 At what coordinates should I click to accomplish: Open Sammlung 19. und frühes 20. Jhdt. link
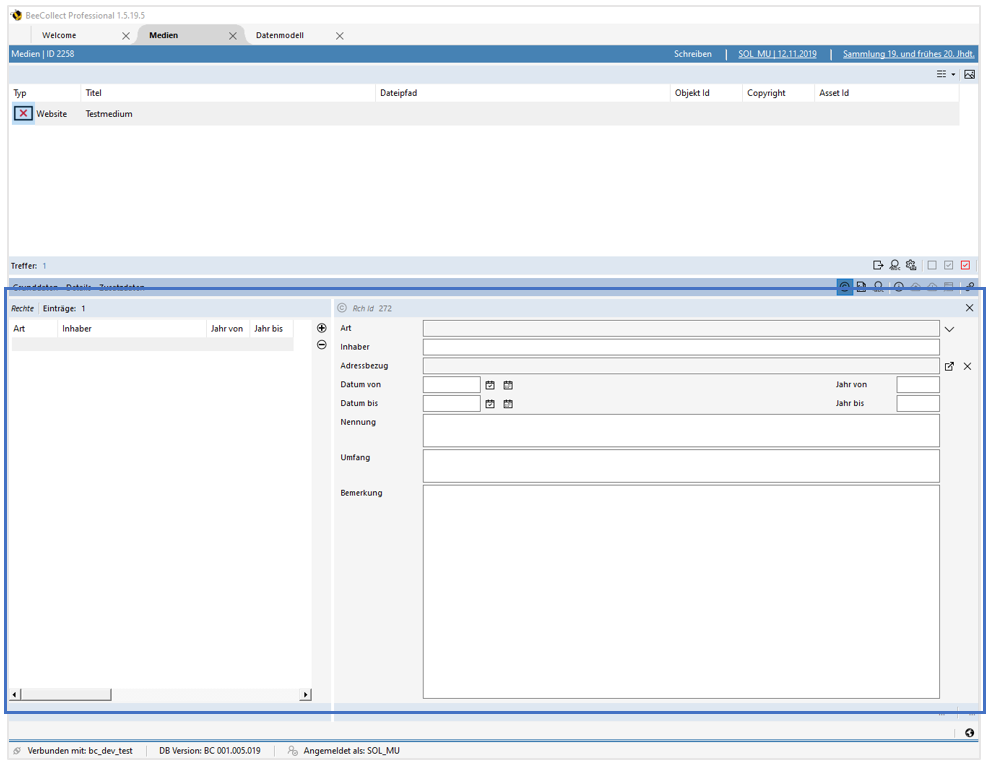(908, 54)
